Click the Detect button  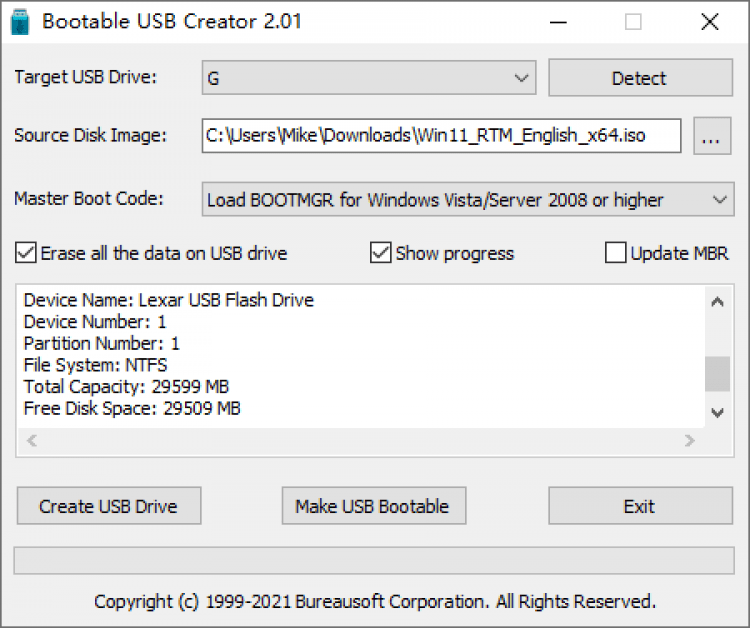coord(639,78)
